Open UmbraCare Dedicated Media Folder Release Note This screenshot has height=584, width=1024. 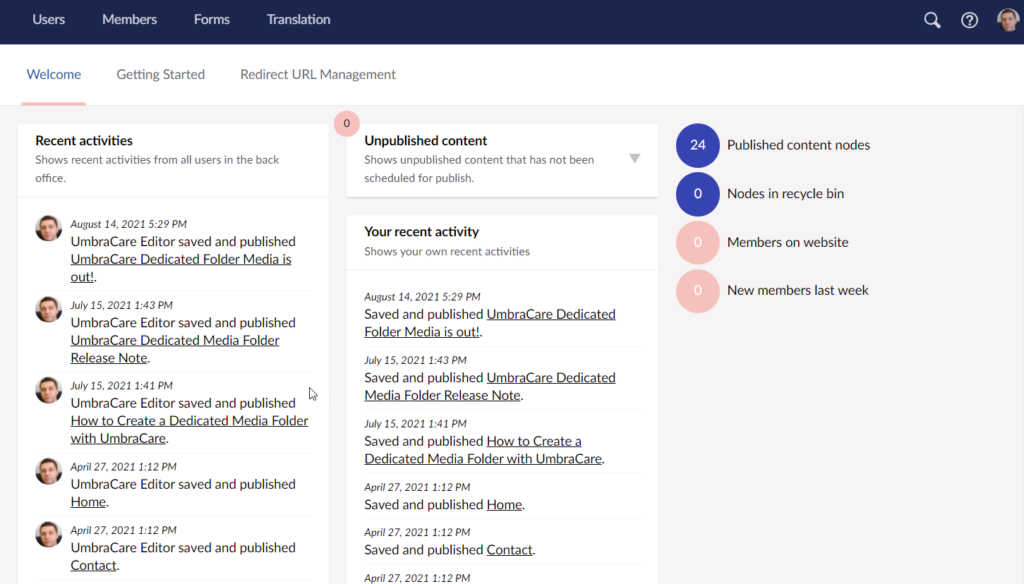click(174, 339)
